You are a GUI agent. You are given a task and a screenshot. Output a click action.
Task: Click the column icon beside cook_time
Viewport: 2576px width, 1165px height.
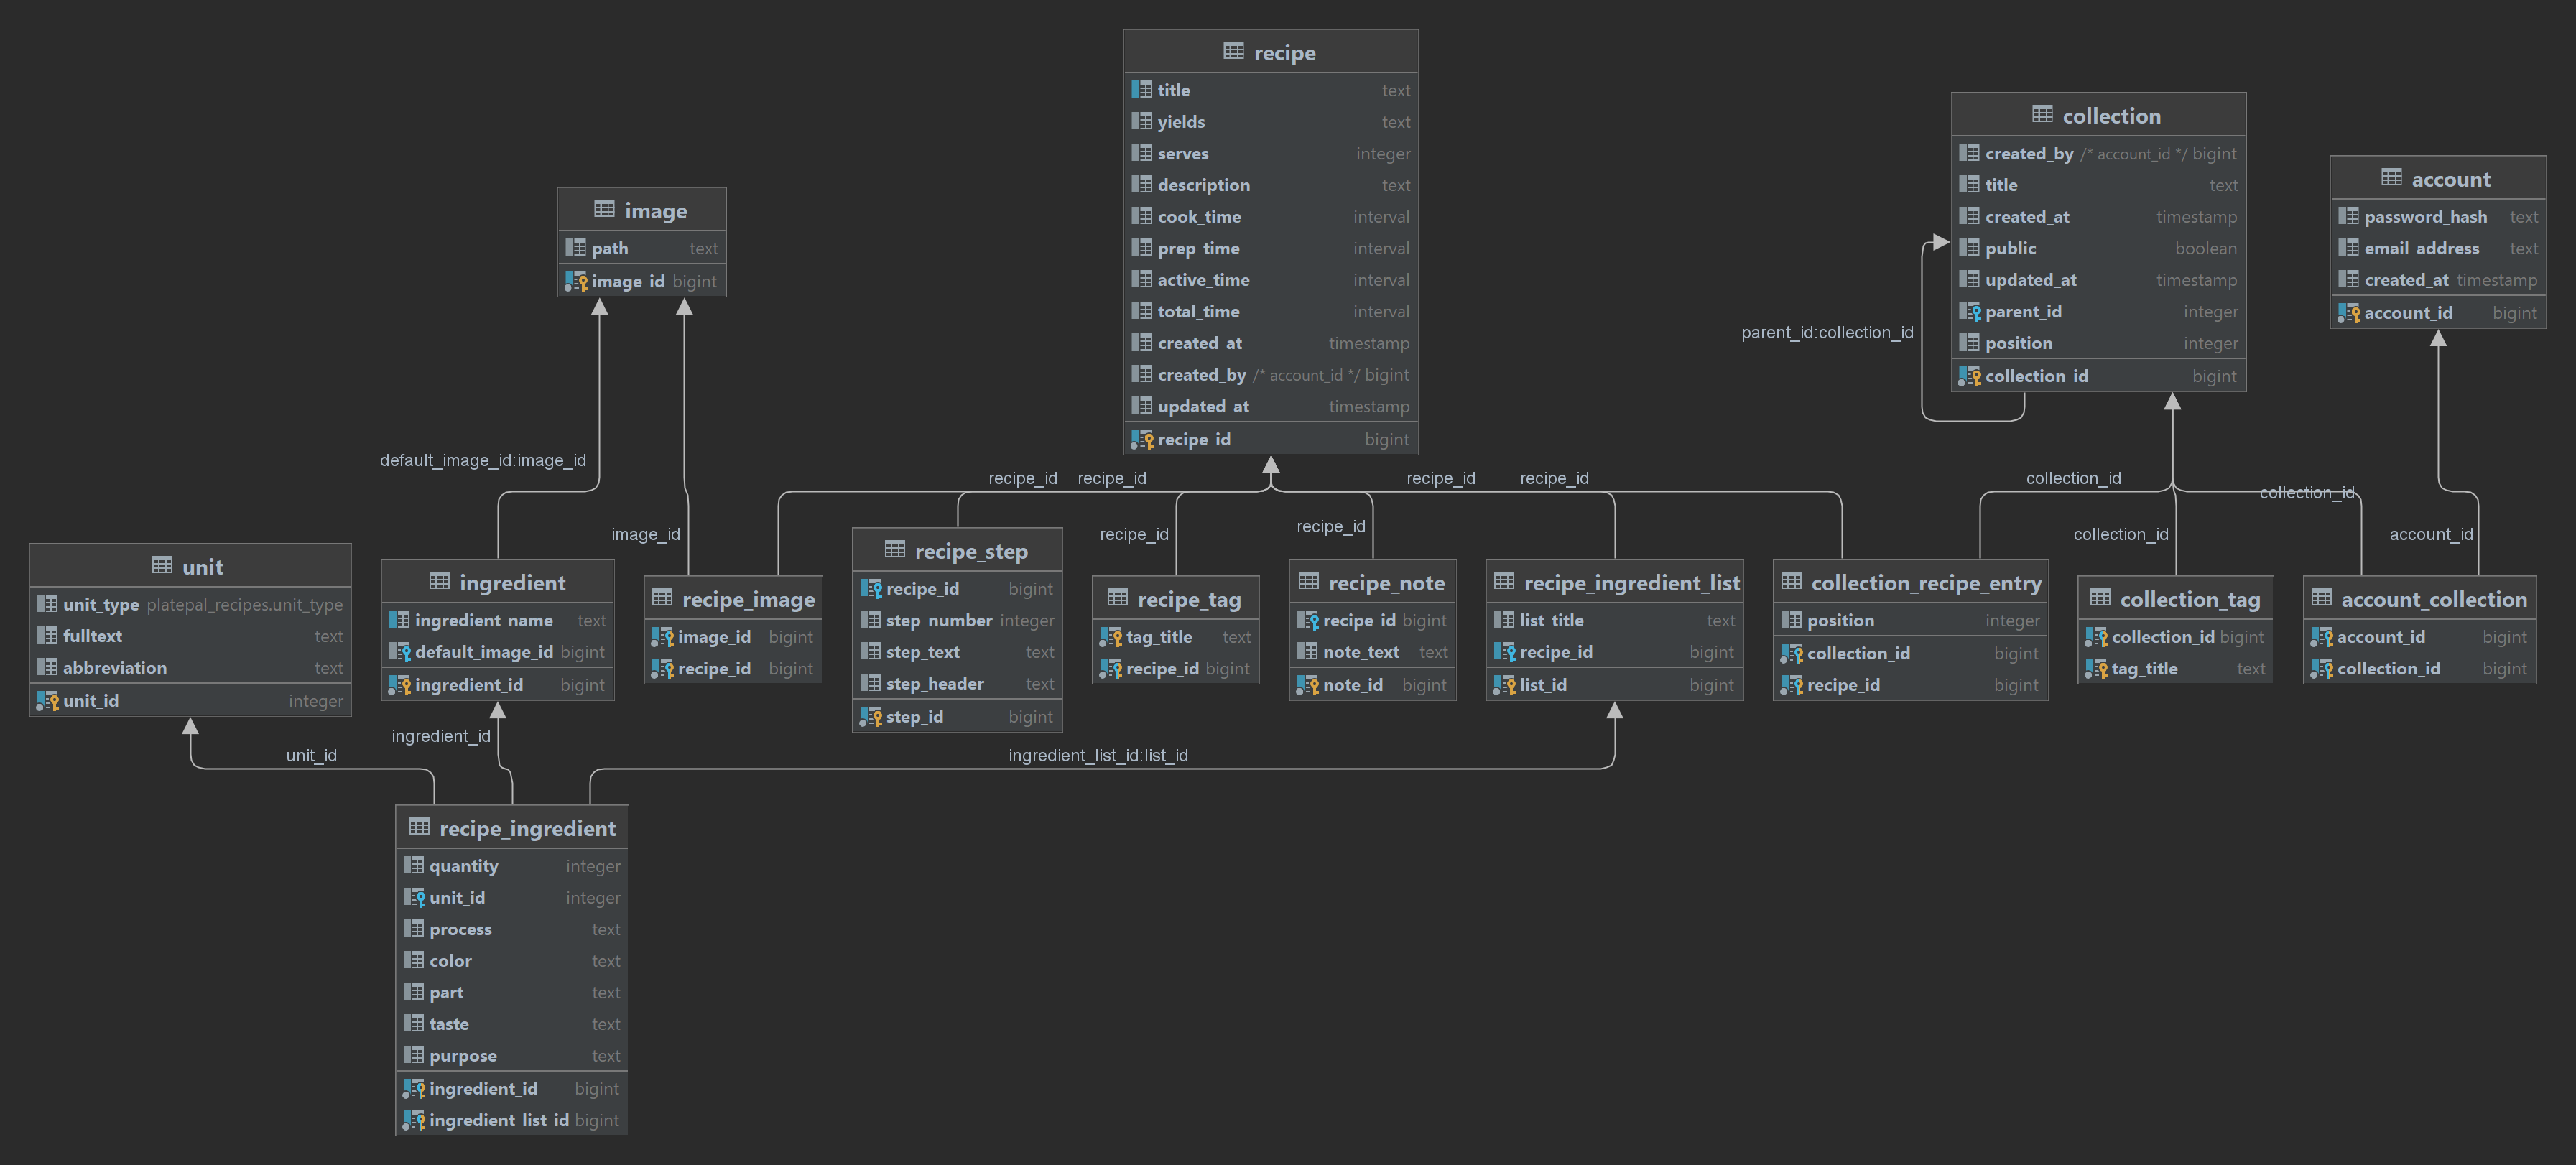tap(1141, 216)
